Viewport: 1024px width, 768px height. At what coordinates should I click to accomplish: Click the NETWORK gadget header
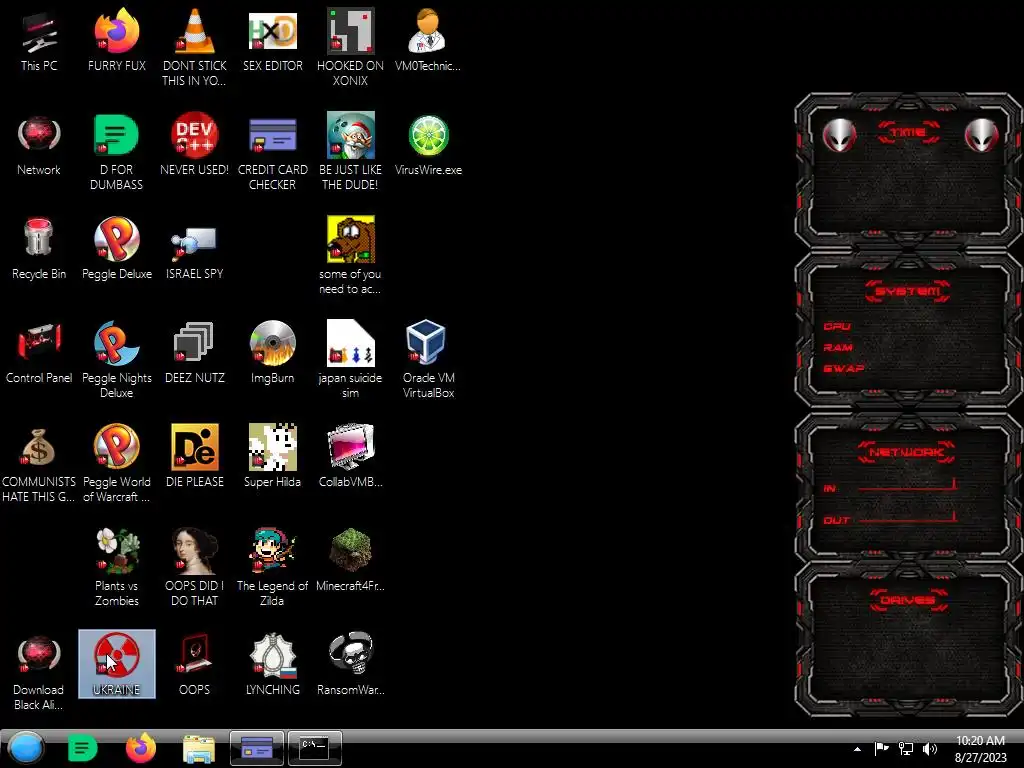pyautogui.click(x=906, y=451)
